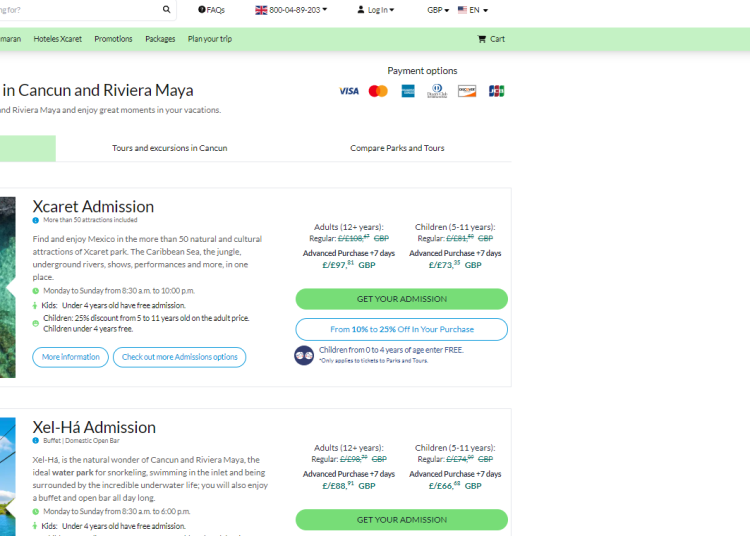Open the FAQs help link
Screen dimensions: 750x536
(x=211, y=10)
